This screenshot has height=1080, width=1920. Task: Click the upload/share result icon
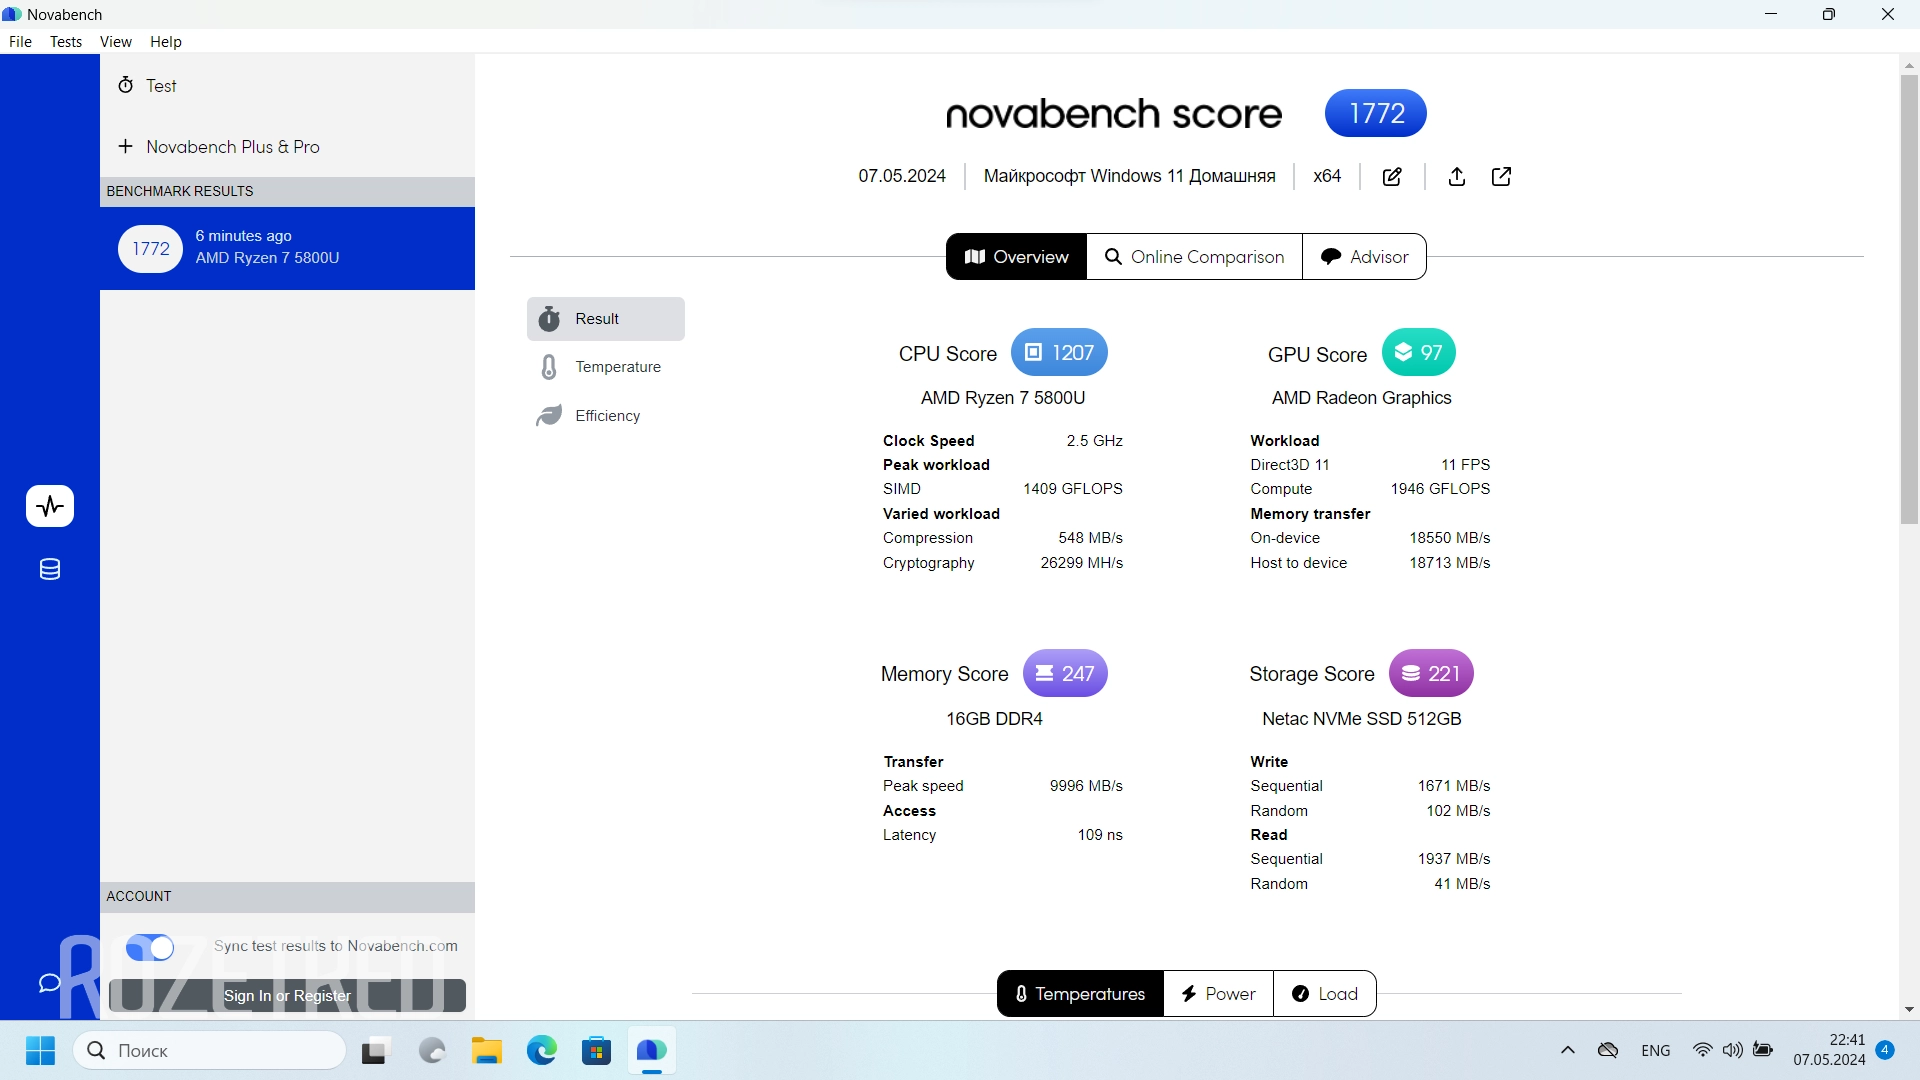coord(1457,177)
